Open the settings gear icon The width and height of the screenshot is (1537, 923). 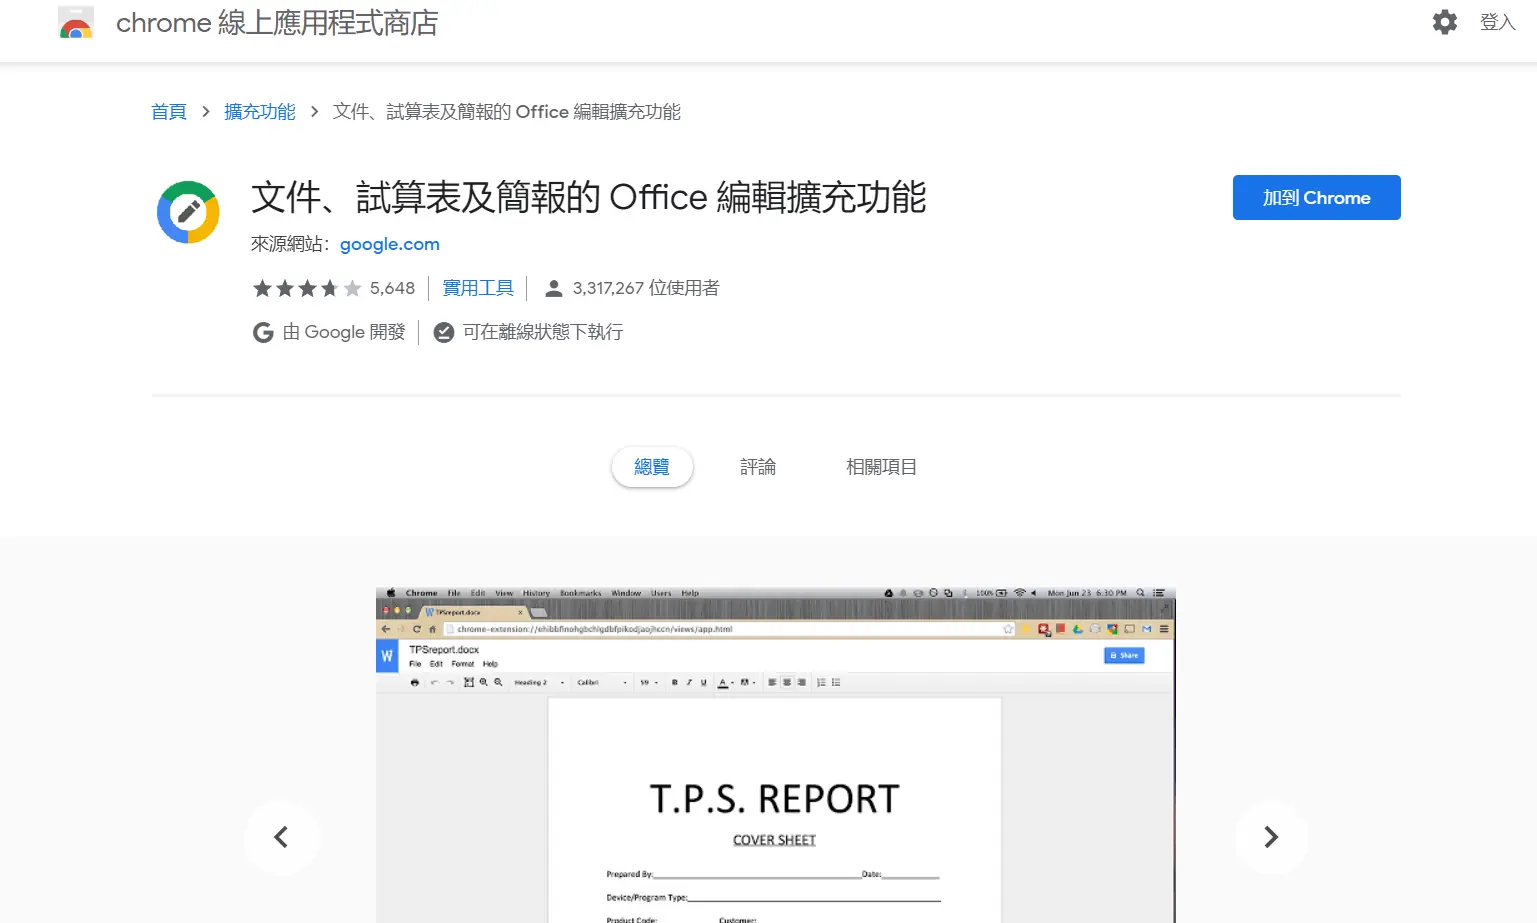click(1444, 22)
